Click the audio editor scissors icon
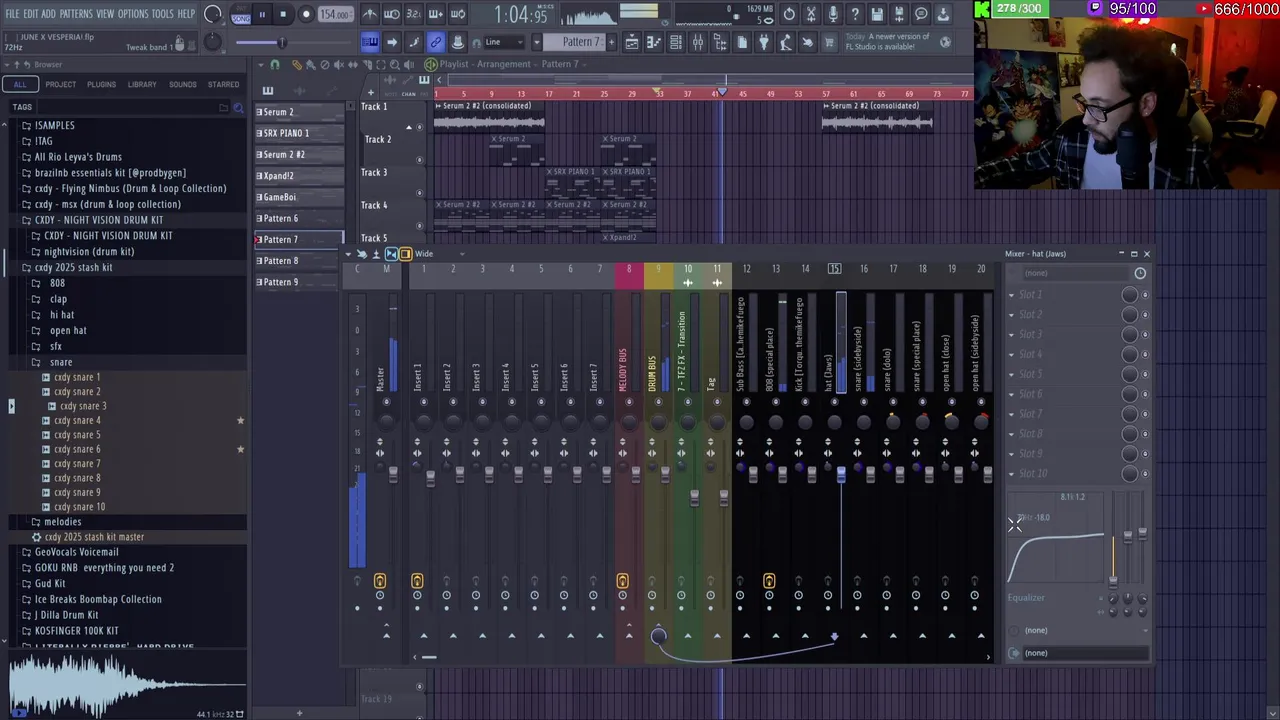This screenshot has width=1280, height=720. pyautogui.click(x=810, y=15)
